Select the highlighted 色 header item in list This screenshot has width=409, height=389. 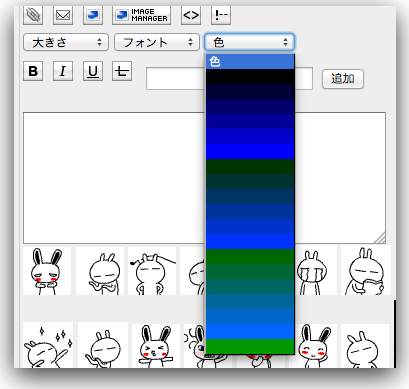click(250, 62)
